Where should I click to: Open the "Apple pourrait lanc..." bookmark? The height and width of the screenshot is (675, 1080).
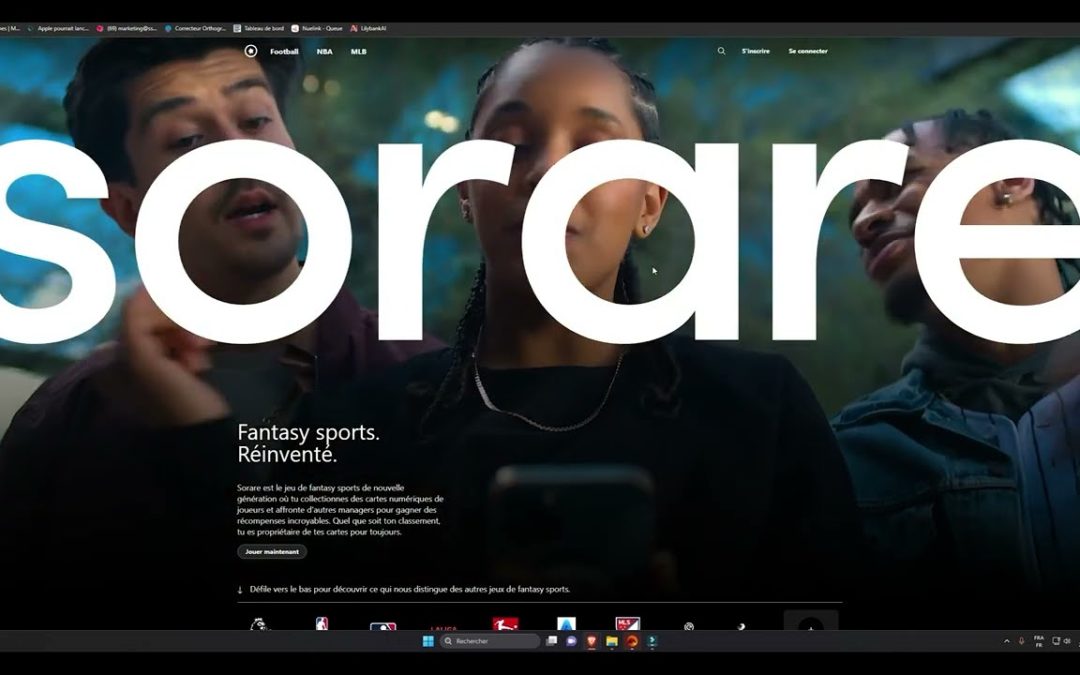(58, 29)
